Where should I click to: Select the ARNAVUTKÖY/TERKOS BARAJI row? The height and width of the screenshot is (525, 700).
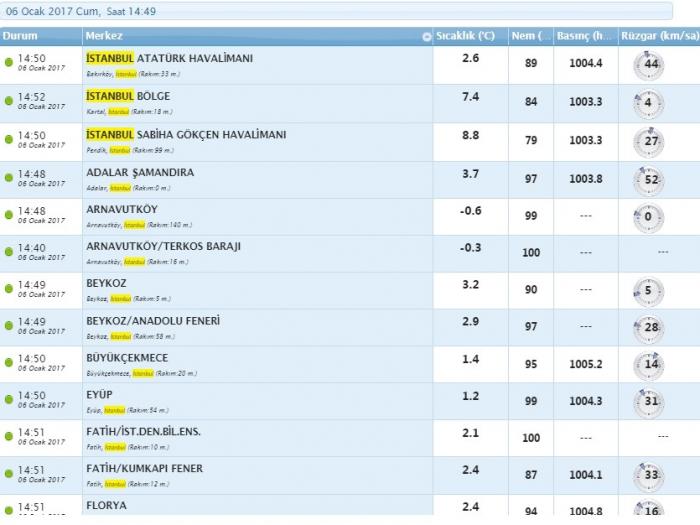pos(350,254)
